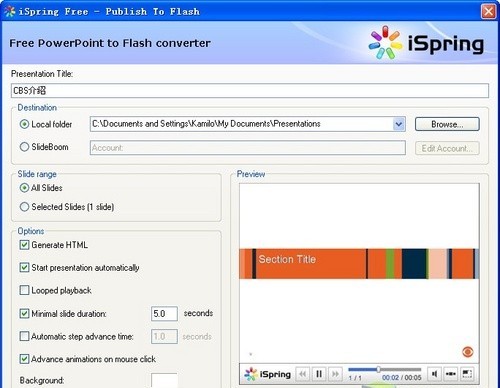Open the Background color swatch
Image resolution: width=500 pixels, height=388 pixels.
point(164,381)
